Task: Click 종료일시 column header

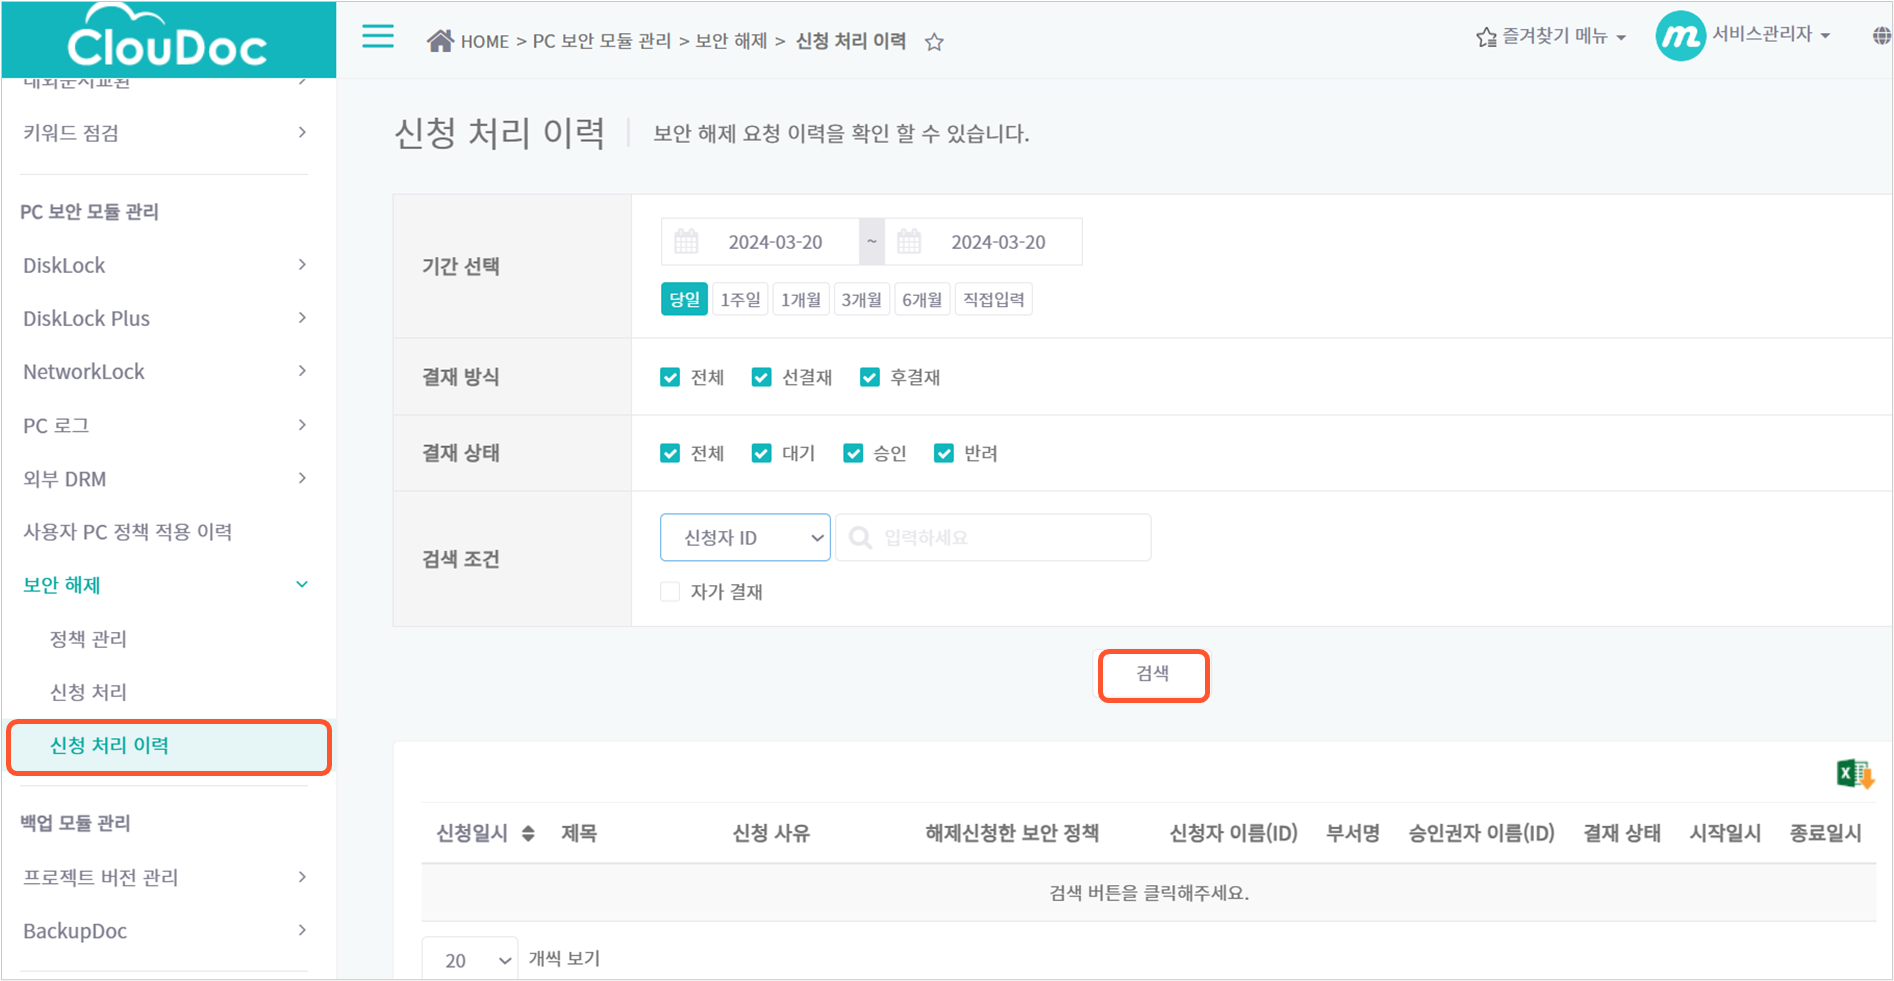Action: click(1826, 833)
